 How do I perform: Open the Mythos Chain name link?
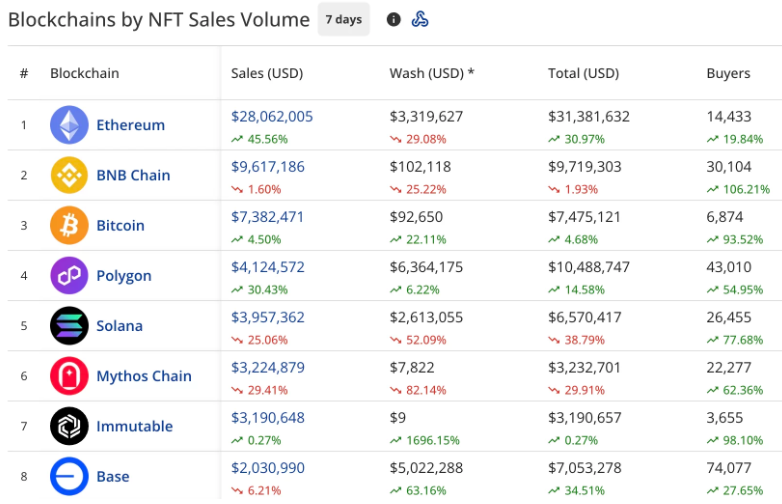143,376
